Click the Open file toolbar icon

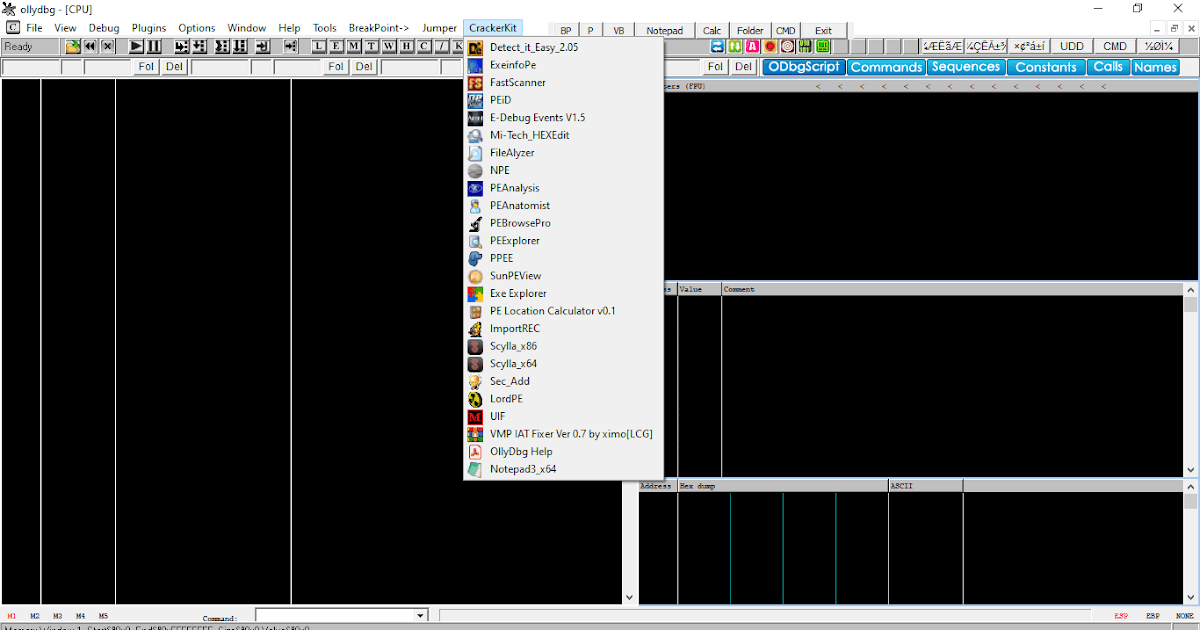tap(73, 46)
